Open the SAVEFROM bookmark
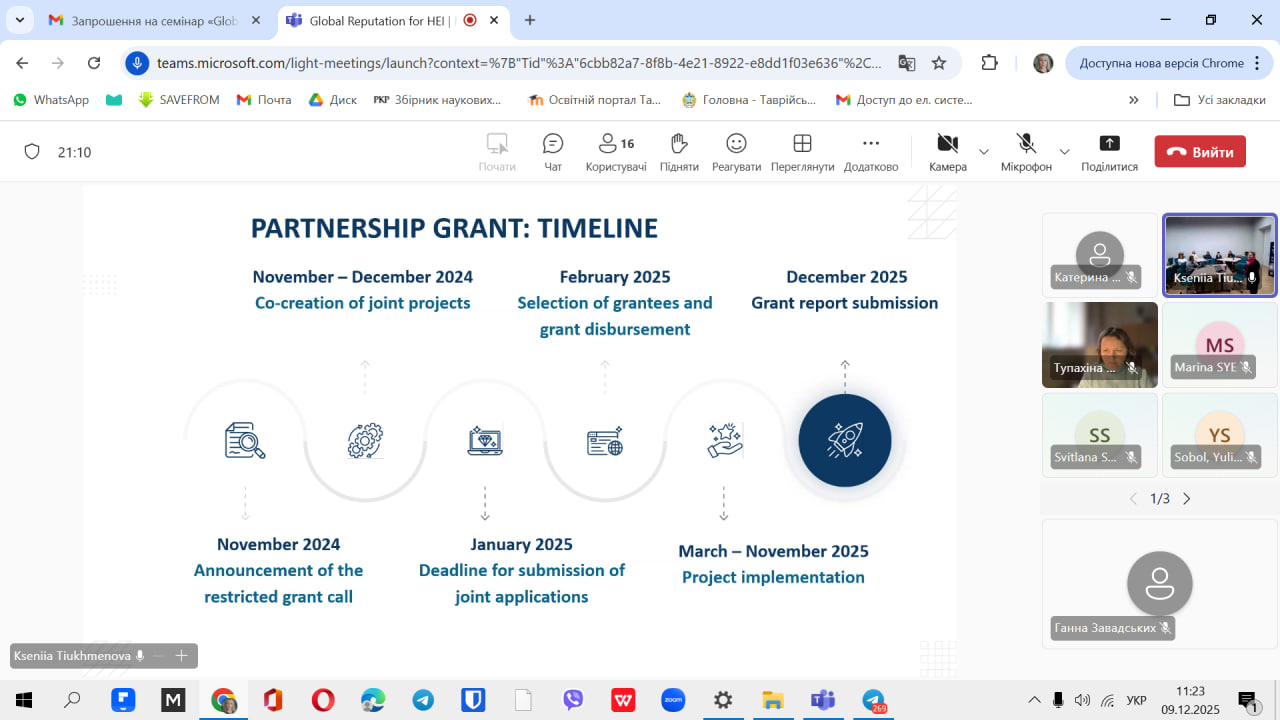 179,100
